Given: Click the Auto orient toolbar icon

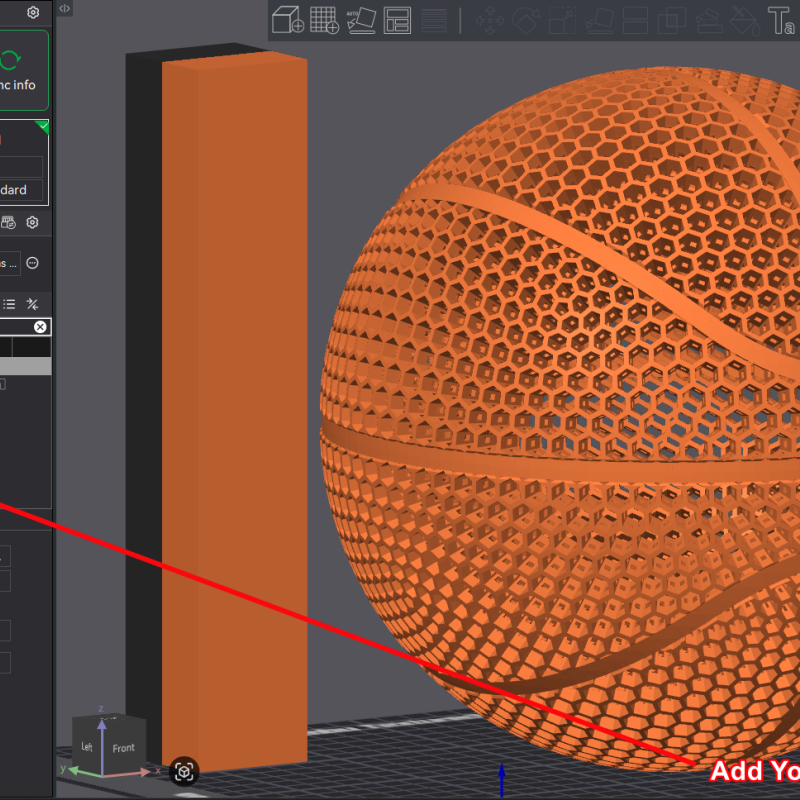Looking at the screenshot, I should tap(359, 20).
